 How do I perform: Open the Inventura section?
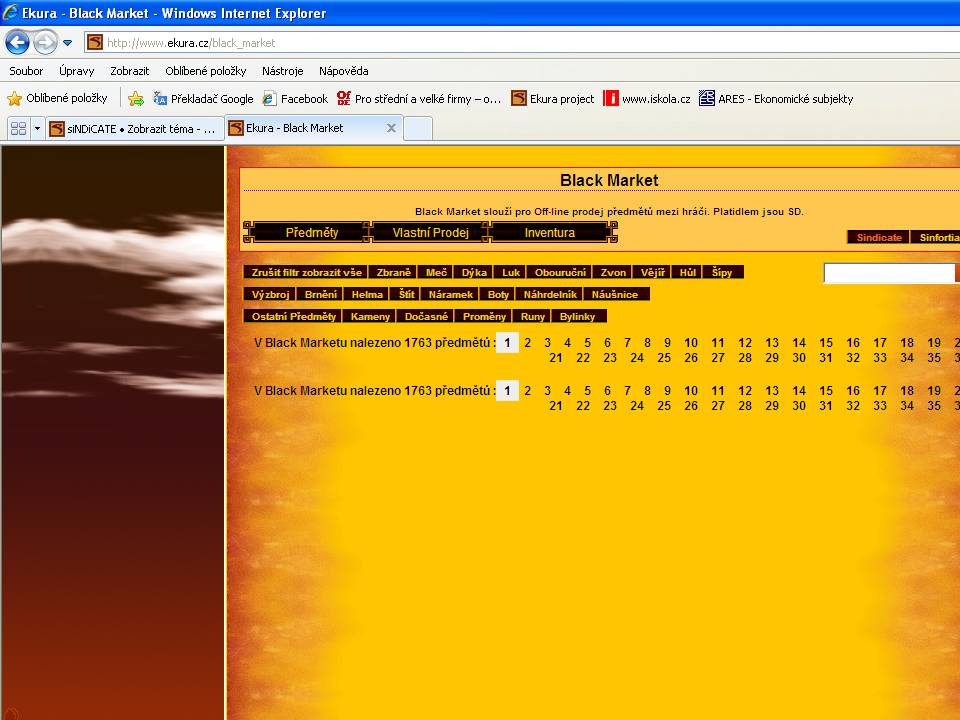pyautogui.click(x=550, y=232)
